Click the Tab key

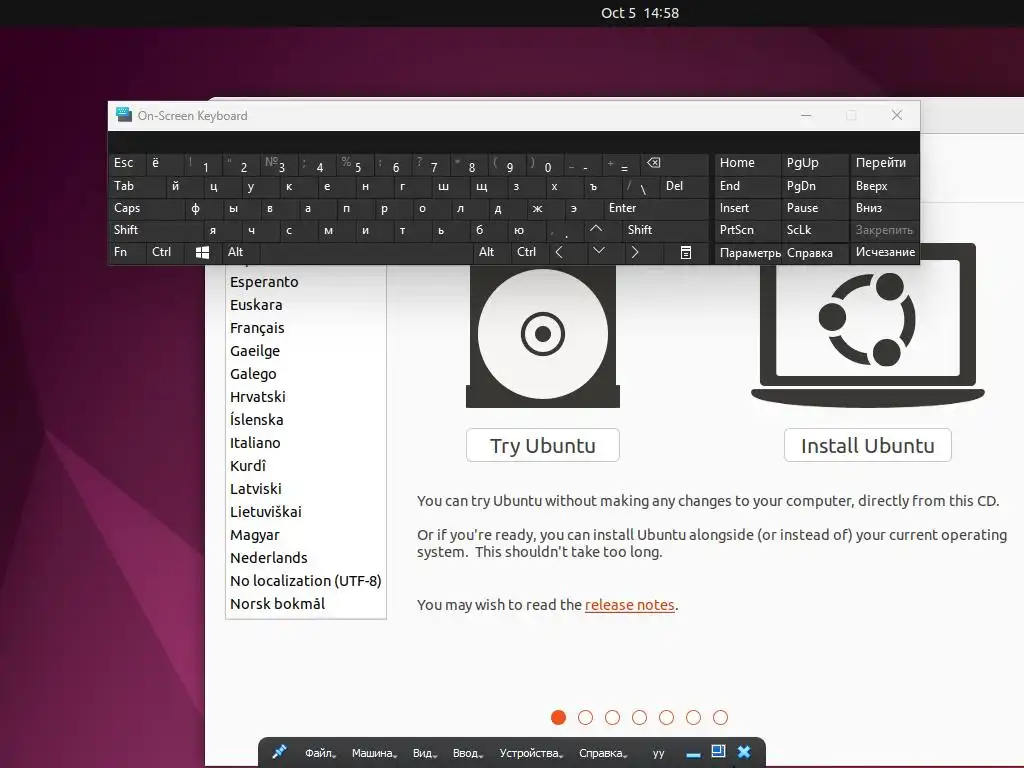click(x=136, y=186)
